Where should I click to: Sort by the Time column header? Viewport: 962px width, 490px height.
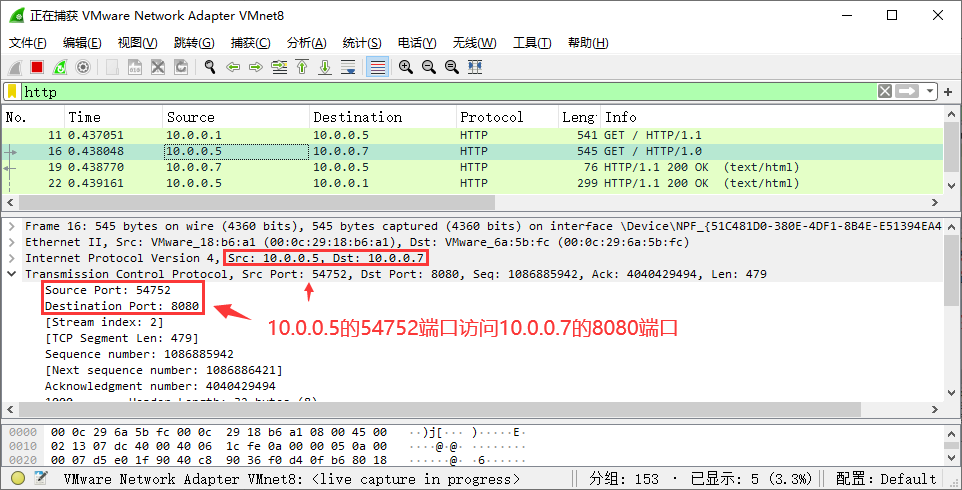coord(114,117)
